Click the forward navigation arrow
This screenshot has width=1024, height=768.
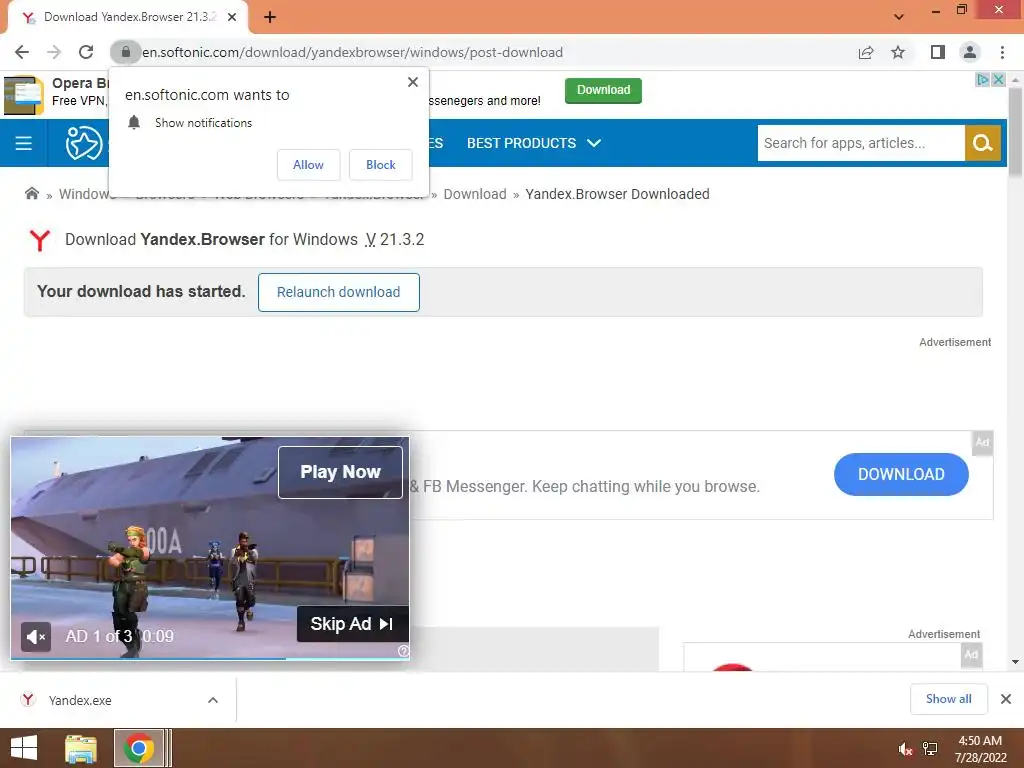[x=54, y=52]
